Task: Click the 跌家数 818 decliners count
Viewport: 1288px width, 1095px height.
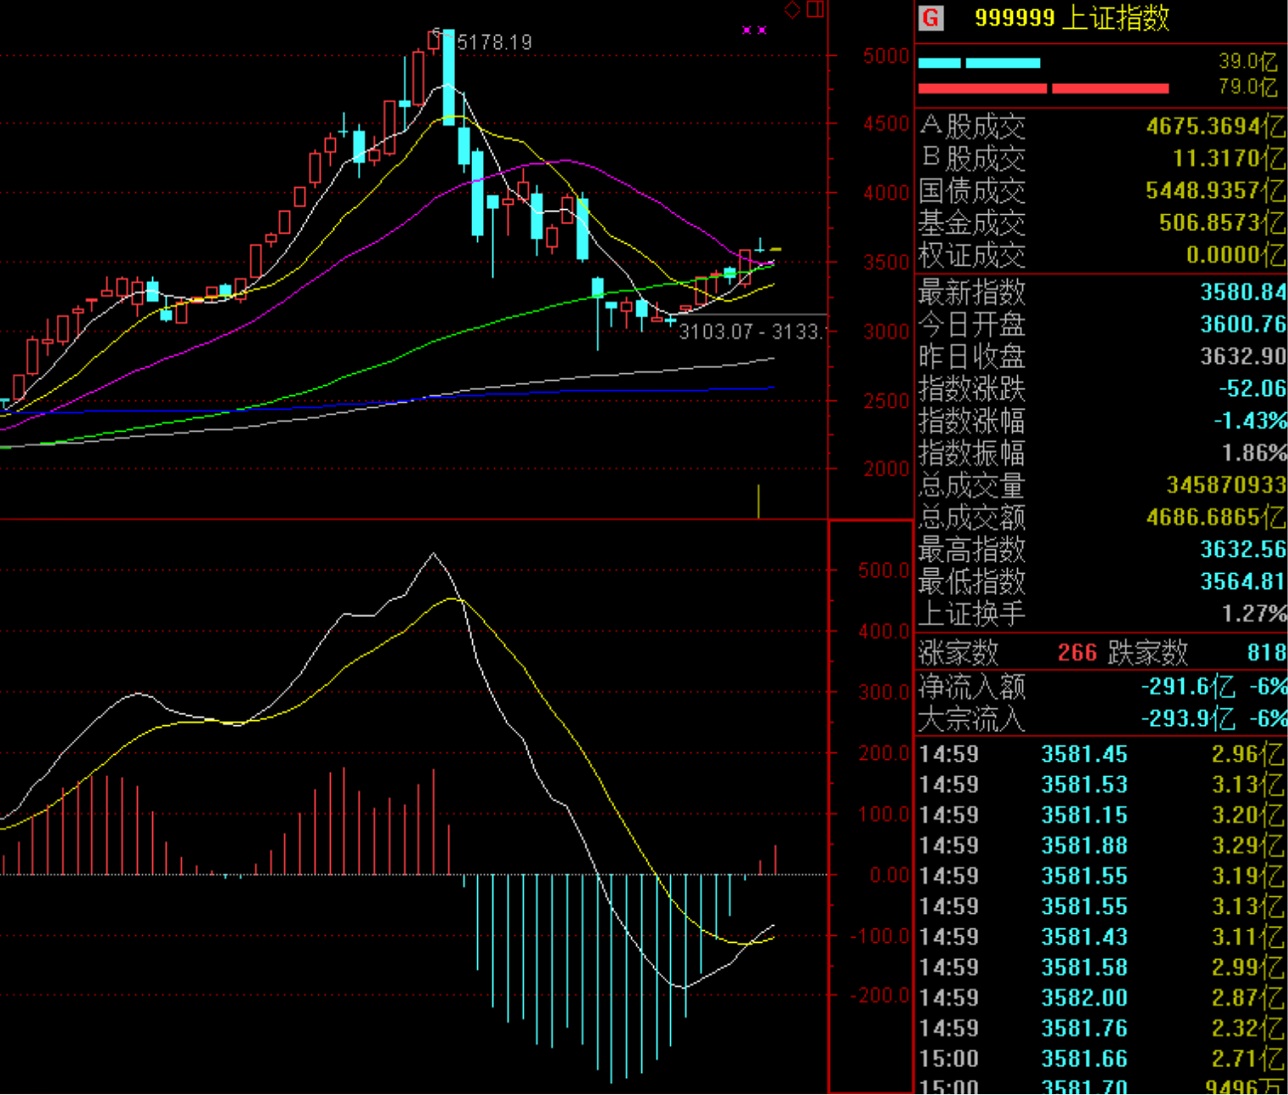Action: (1265, 653)
